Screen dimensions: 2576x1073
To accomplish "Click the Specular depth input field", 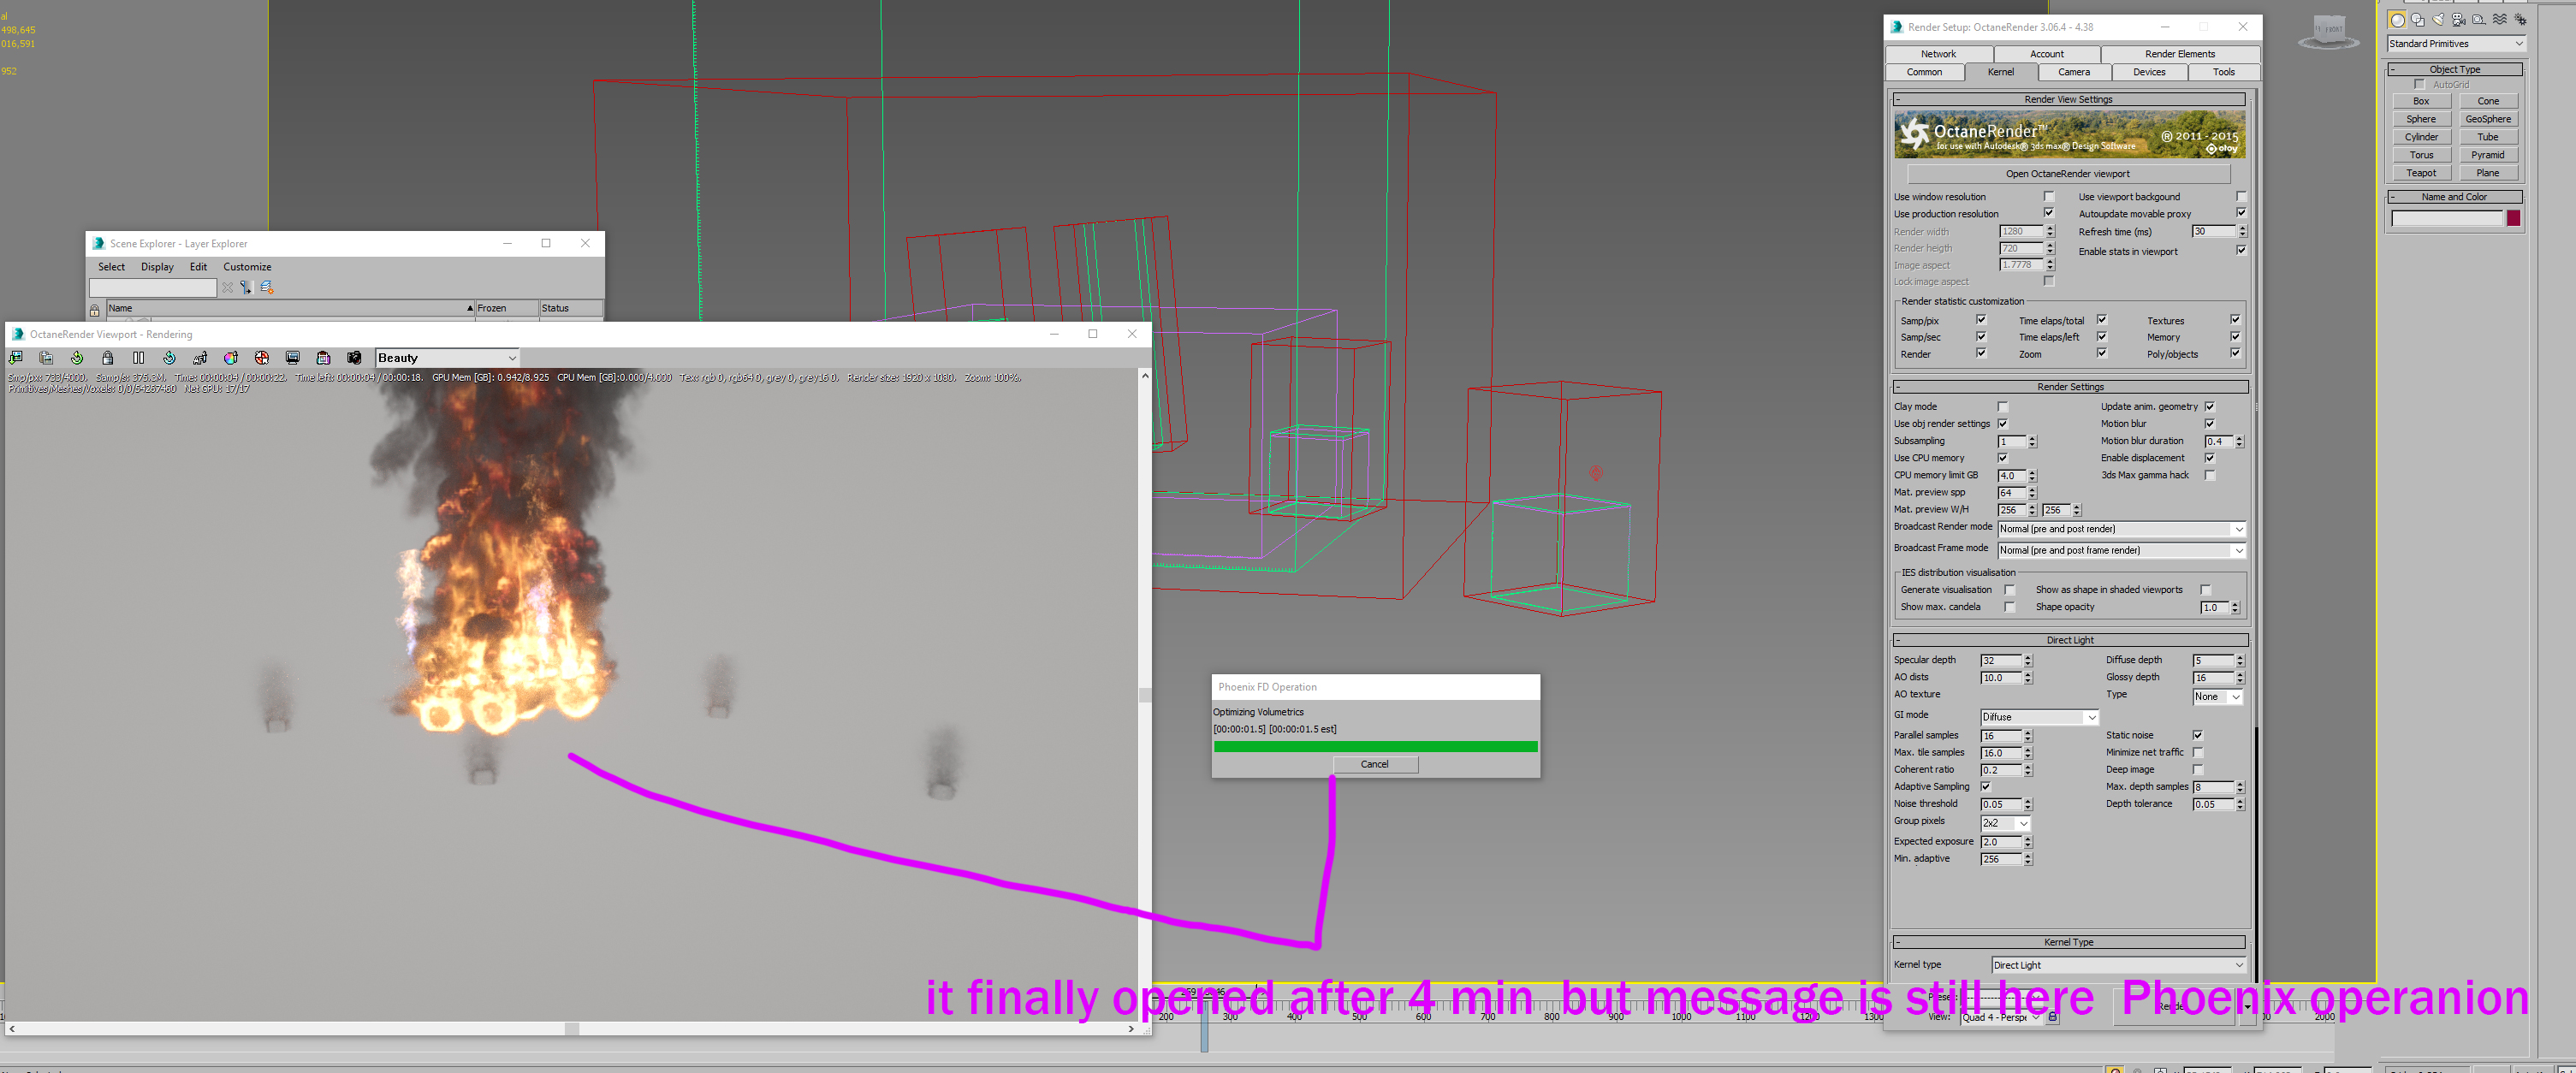I will pyautogui.click(x=2000, y=660).
